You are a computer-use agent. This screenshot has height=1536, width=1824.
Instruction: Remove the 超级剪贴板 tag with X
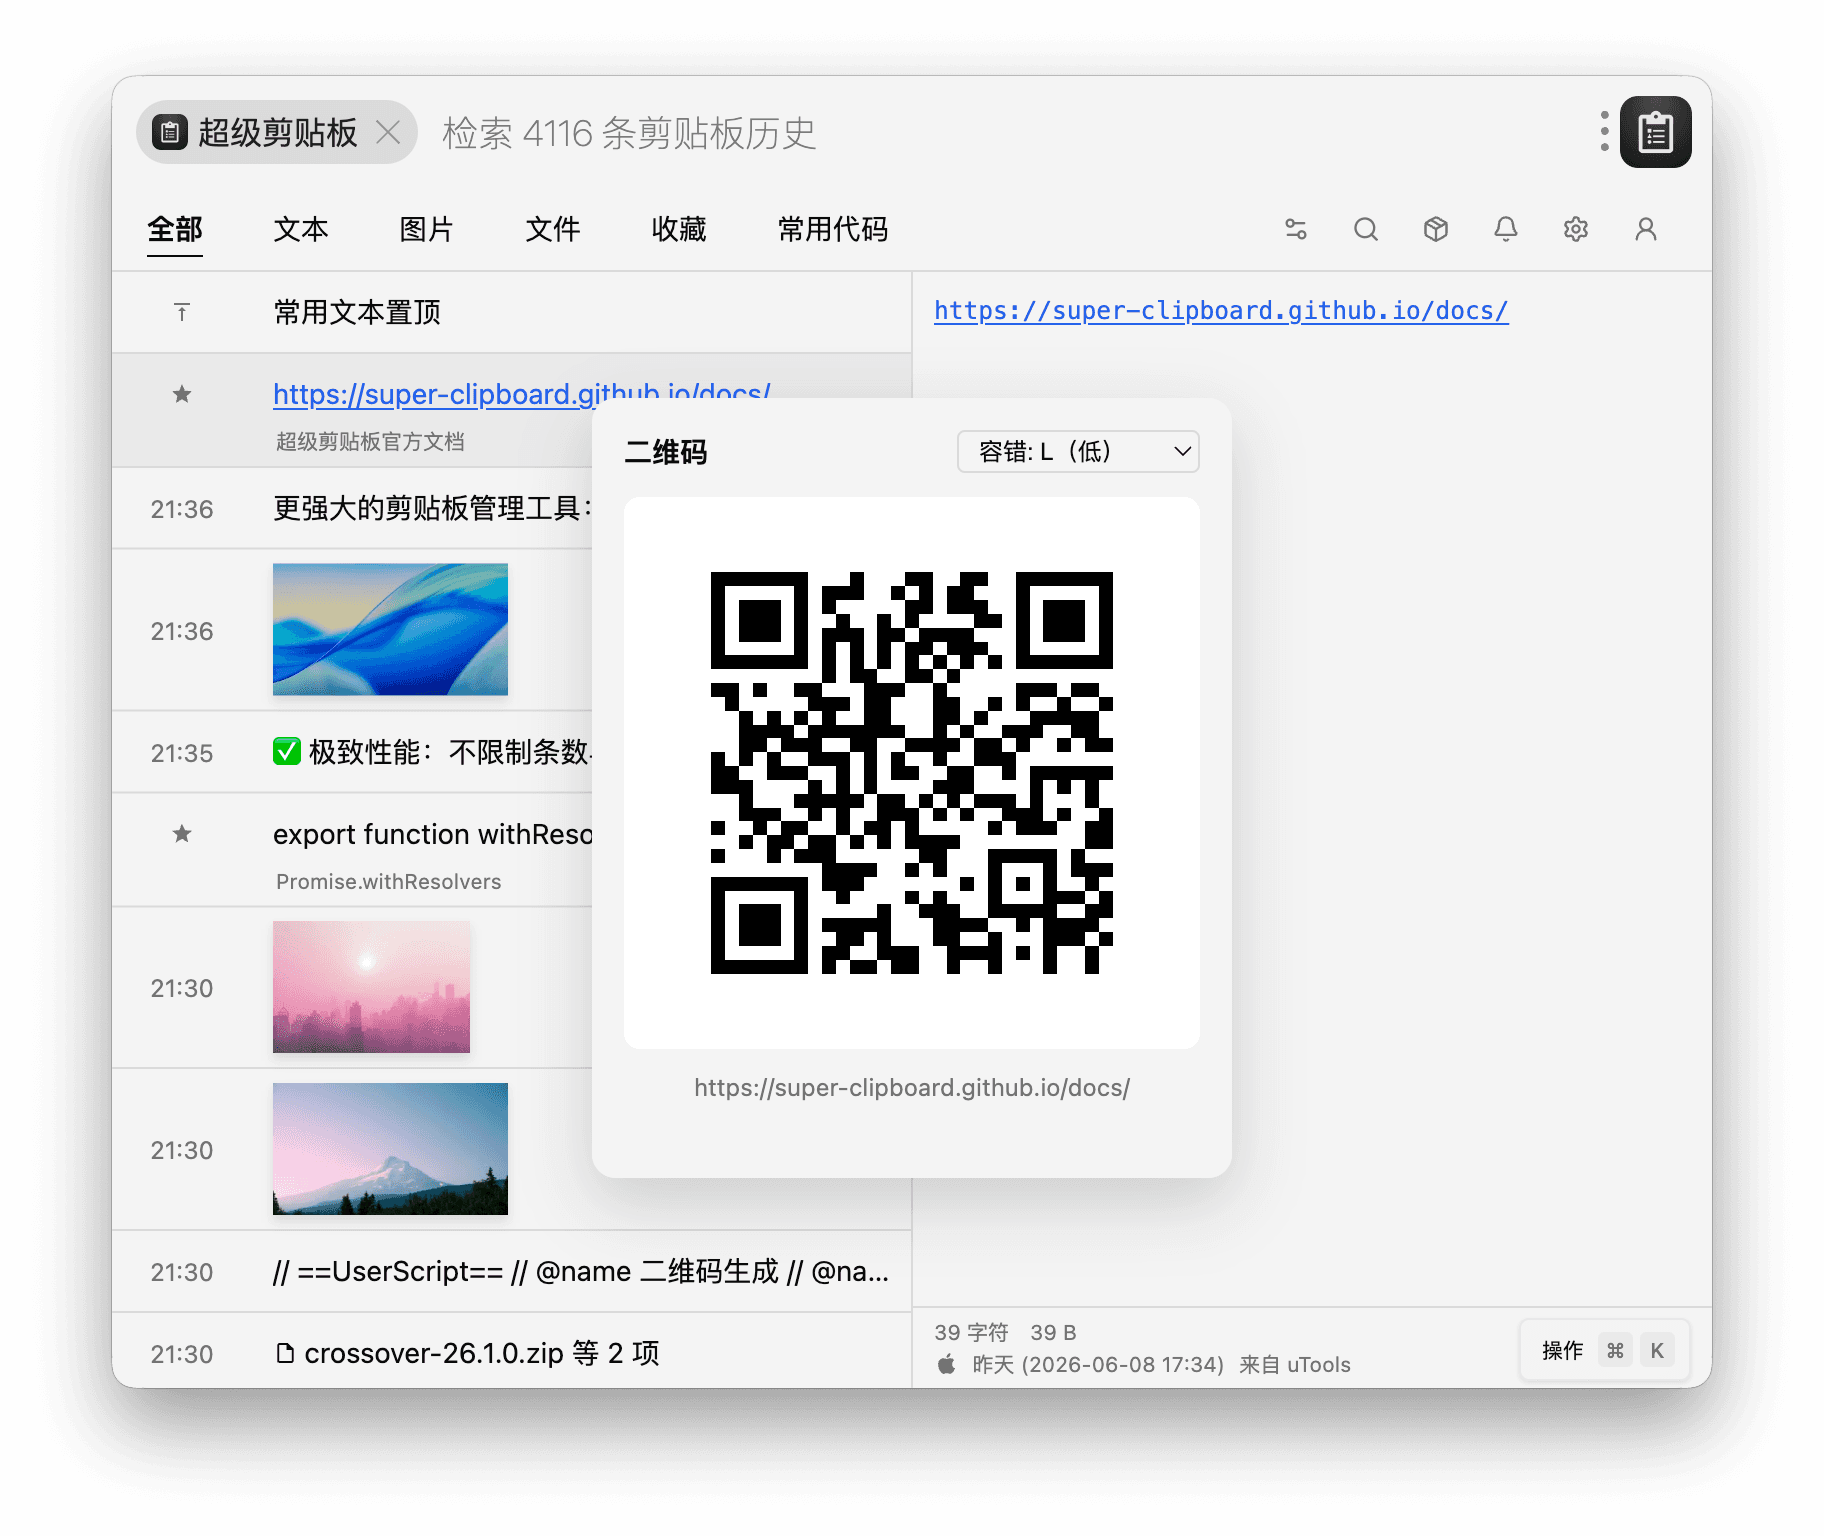(388, 132)
